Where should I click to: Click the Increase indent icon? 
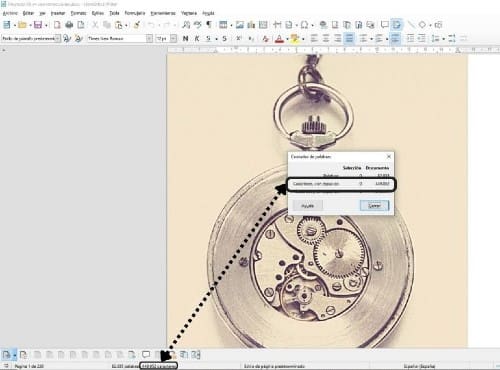[x=411, y=39]
